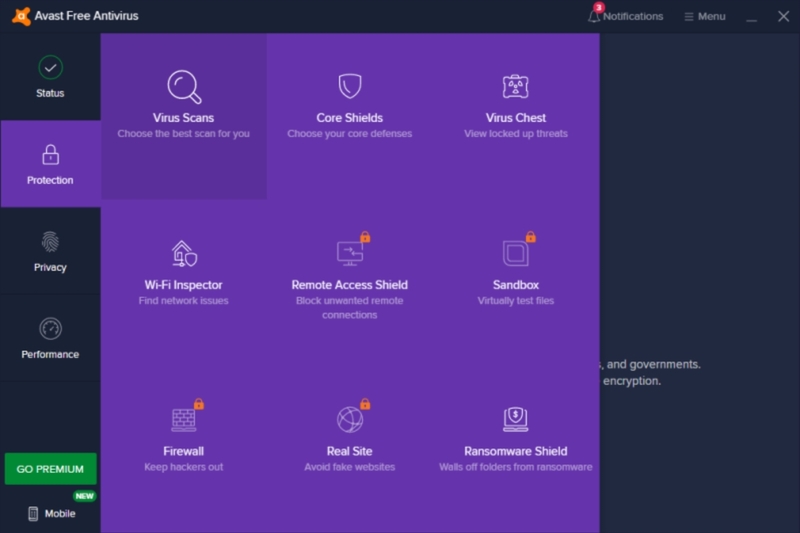Click the NEW badge above Mobile

(x=84, y=496)
